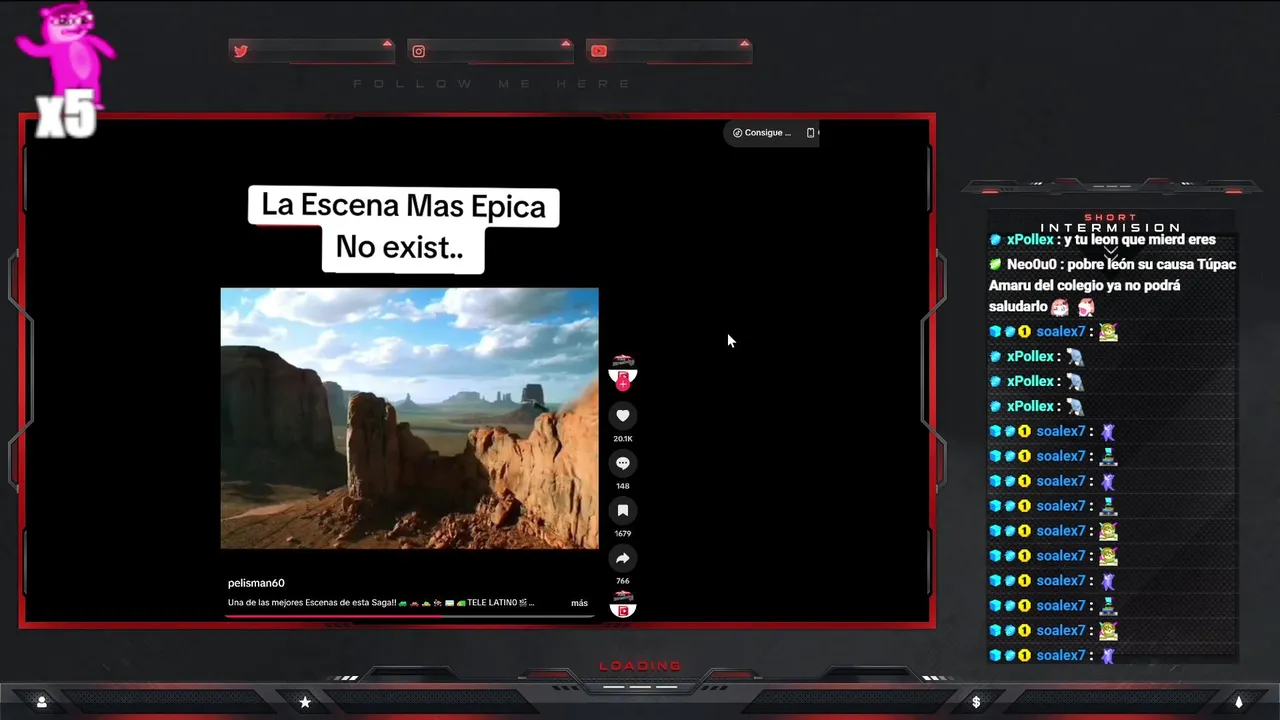
Task: Click the Instagram icon in overlay
Action: [x=419, y=51]
